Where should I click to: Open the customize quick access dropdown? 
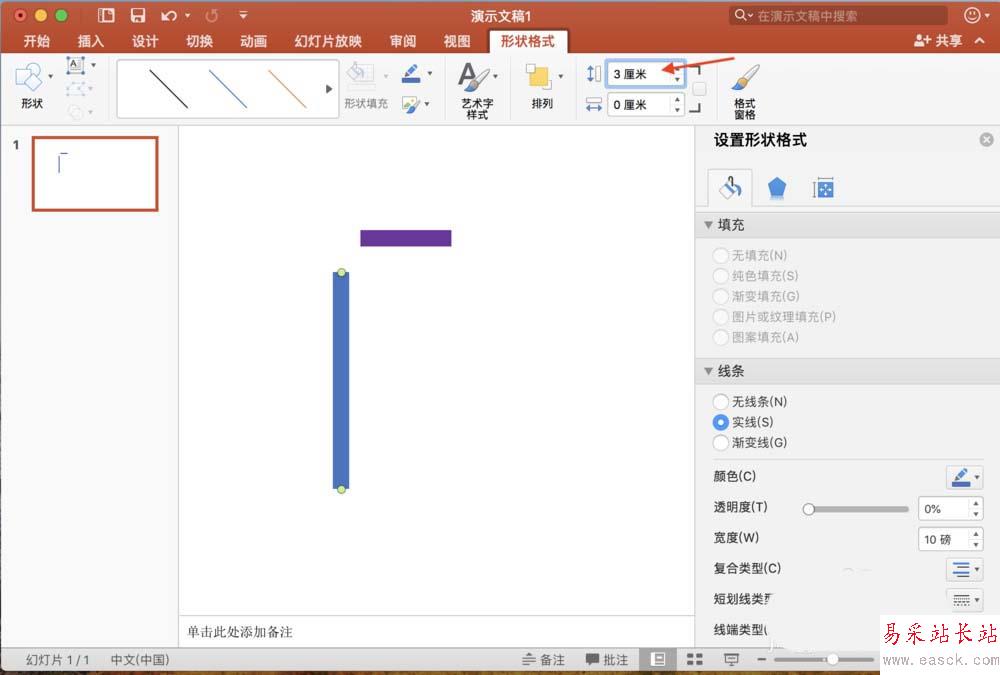(243, 15)
